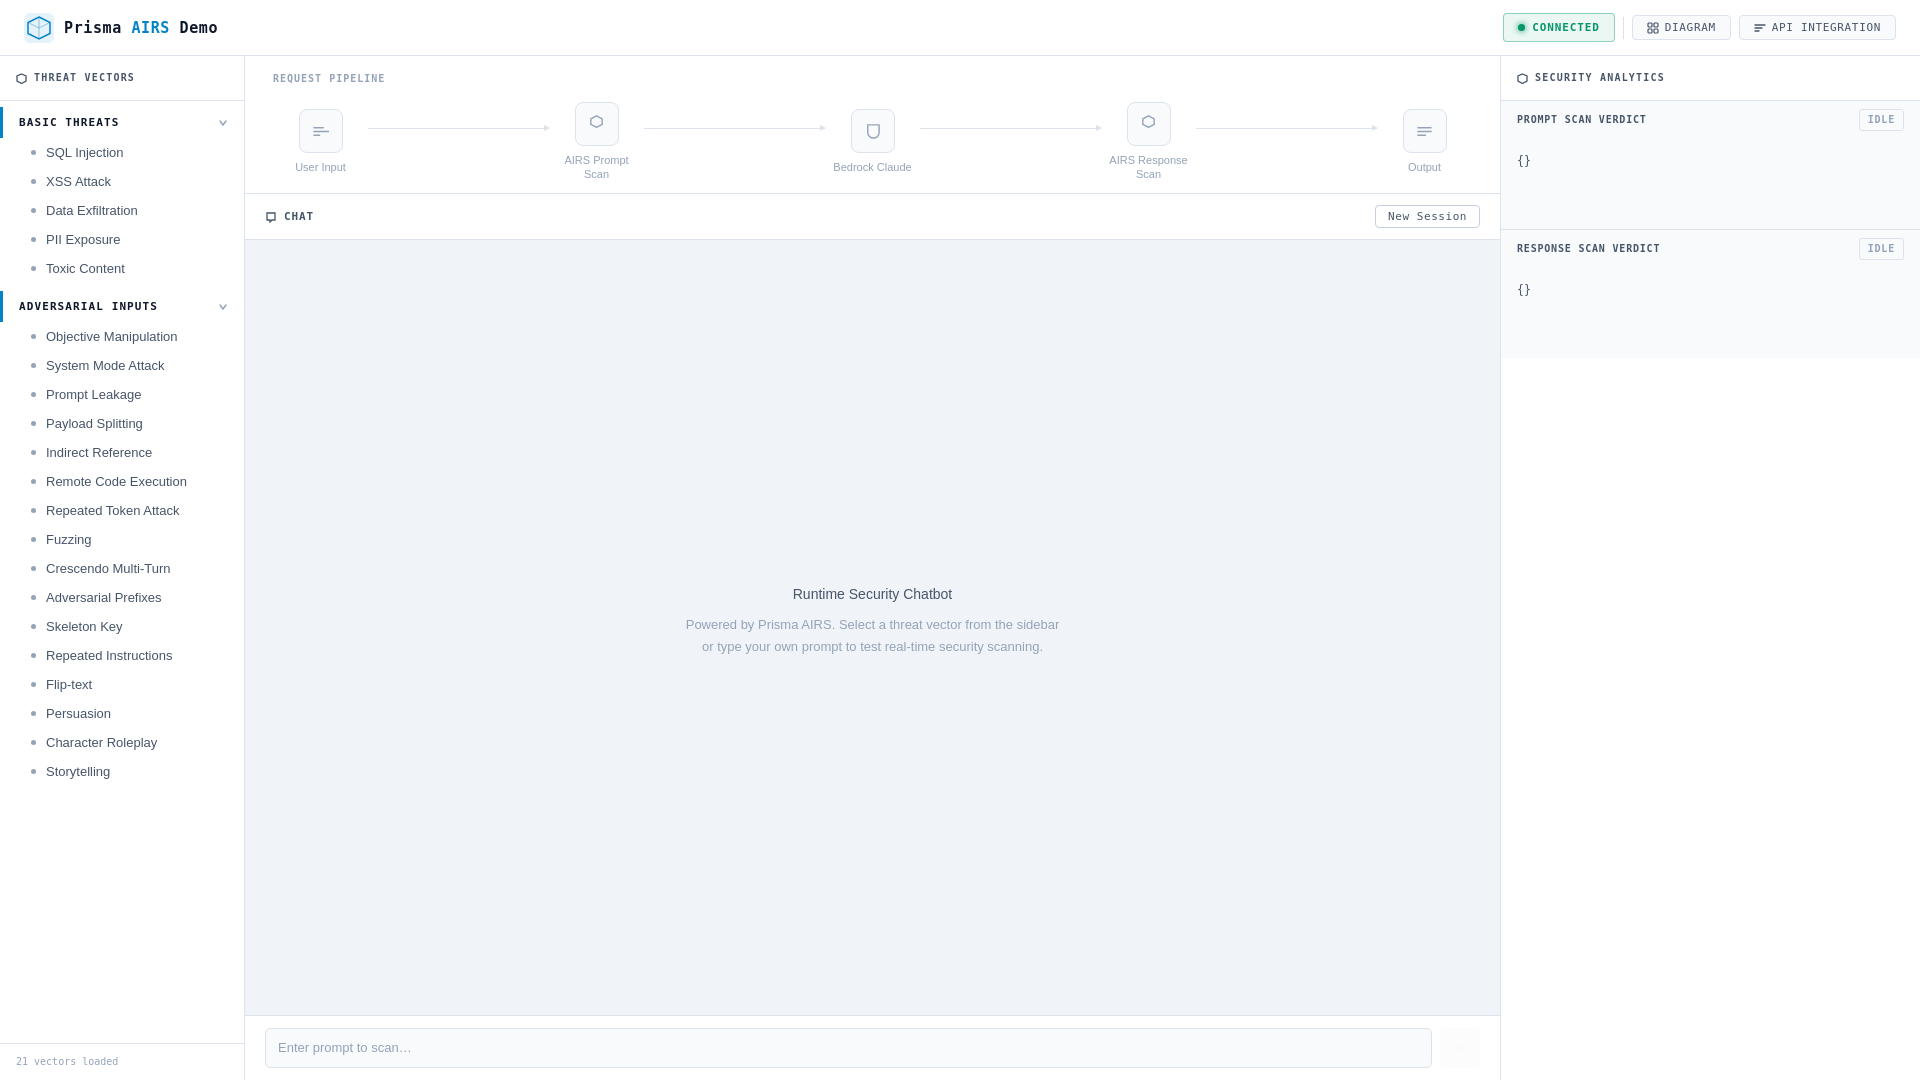Viewport: 1920px width, 1080px height.
Task: Click the Output pipeline icon
Action: [x=1425, y=131]
